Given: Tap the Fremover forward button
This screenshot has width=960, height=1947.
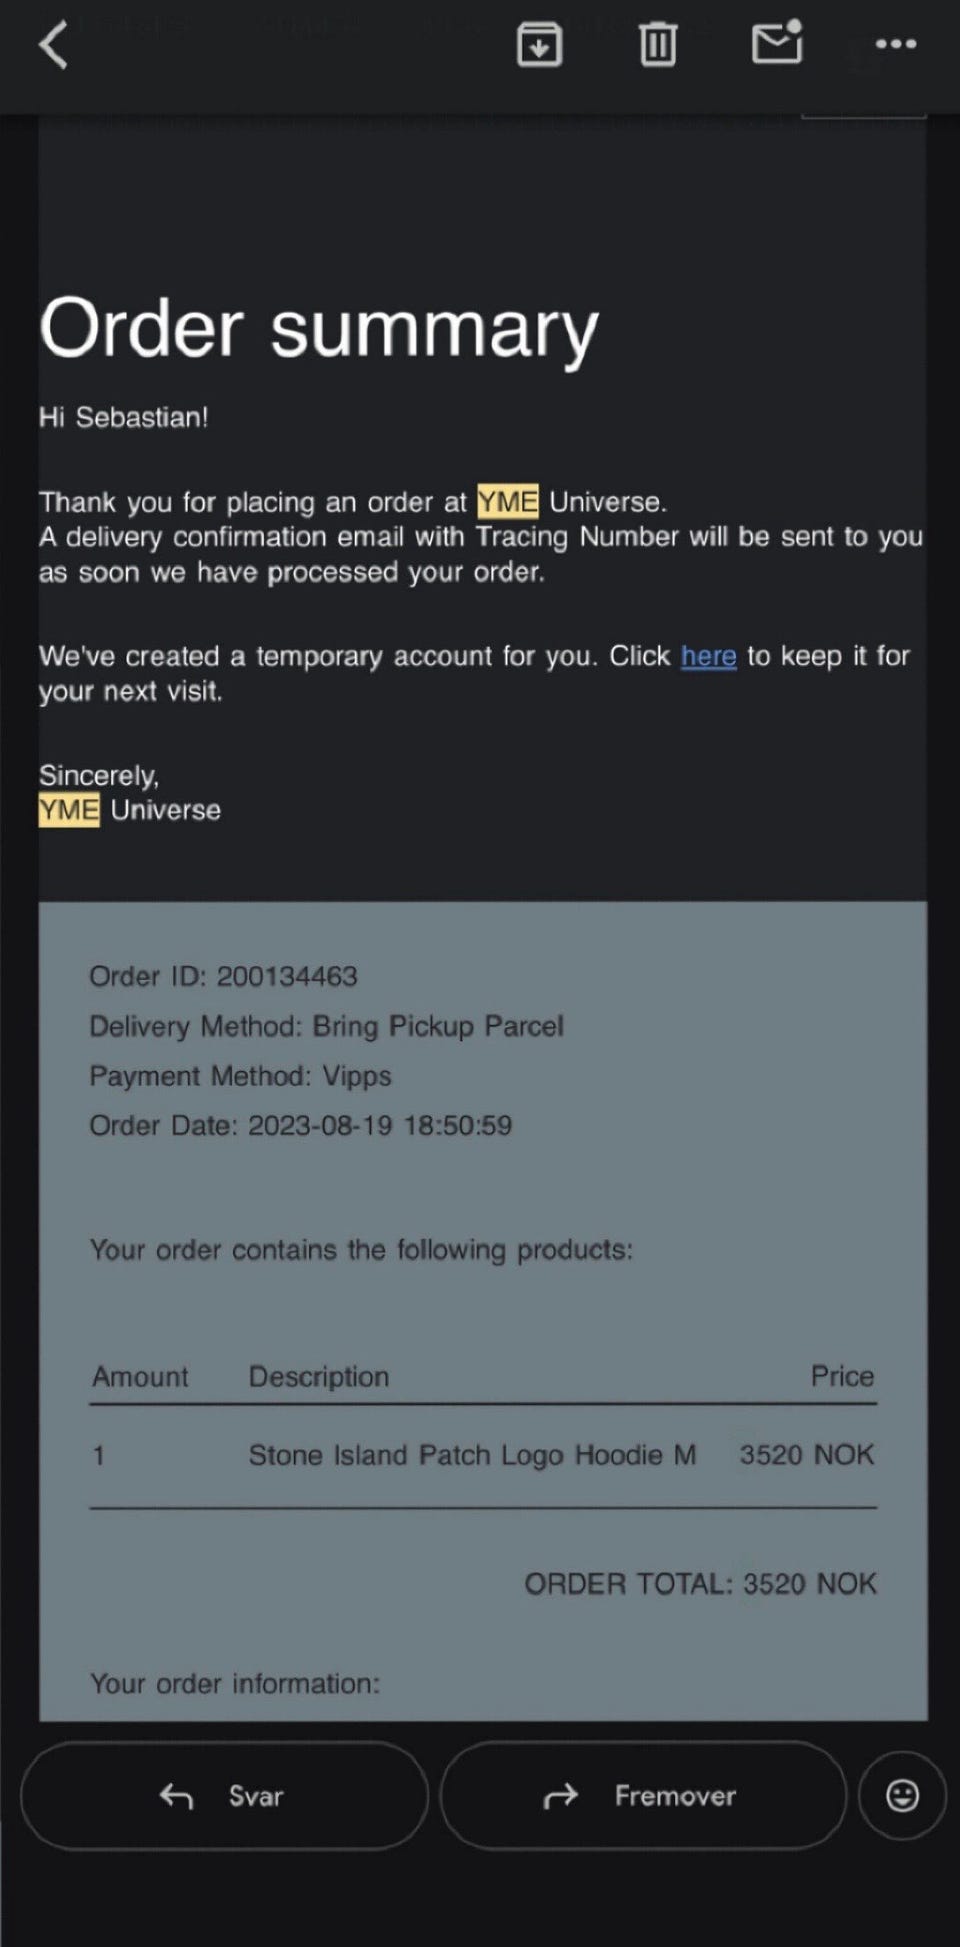Looking at the screenshot, I should coord(643,1796).
